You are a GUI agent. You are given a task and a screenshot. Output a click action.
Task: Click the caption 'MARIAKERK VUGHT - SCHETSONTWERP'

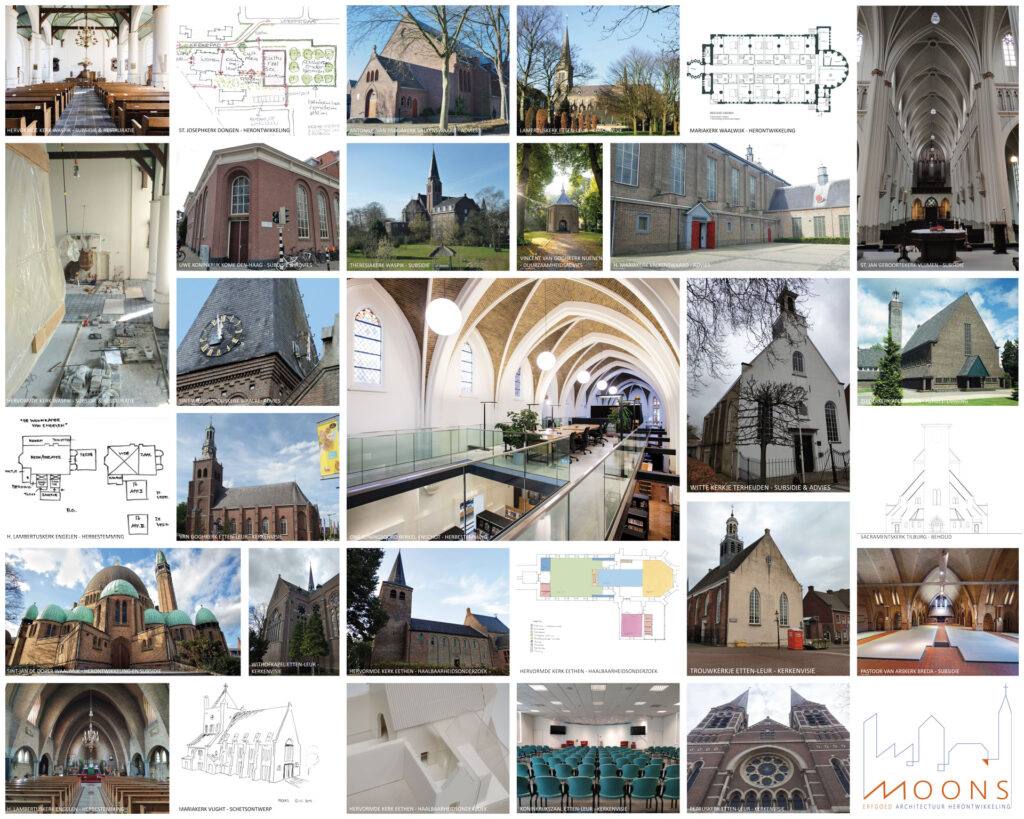(225, 809)
